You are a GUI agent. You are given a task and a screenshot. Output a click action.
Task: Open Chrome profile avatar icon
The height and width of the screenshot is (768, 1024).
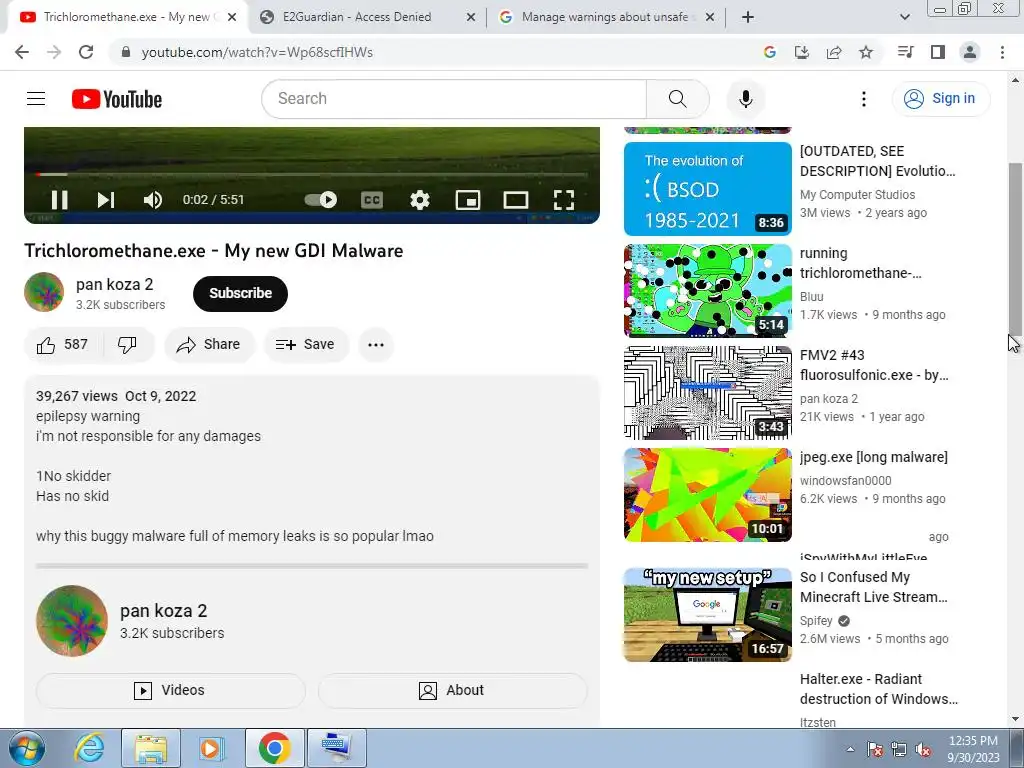point(970,52)
